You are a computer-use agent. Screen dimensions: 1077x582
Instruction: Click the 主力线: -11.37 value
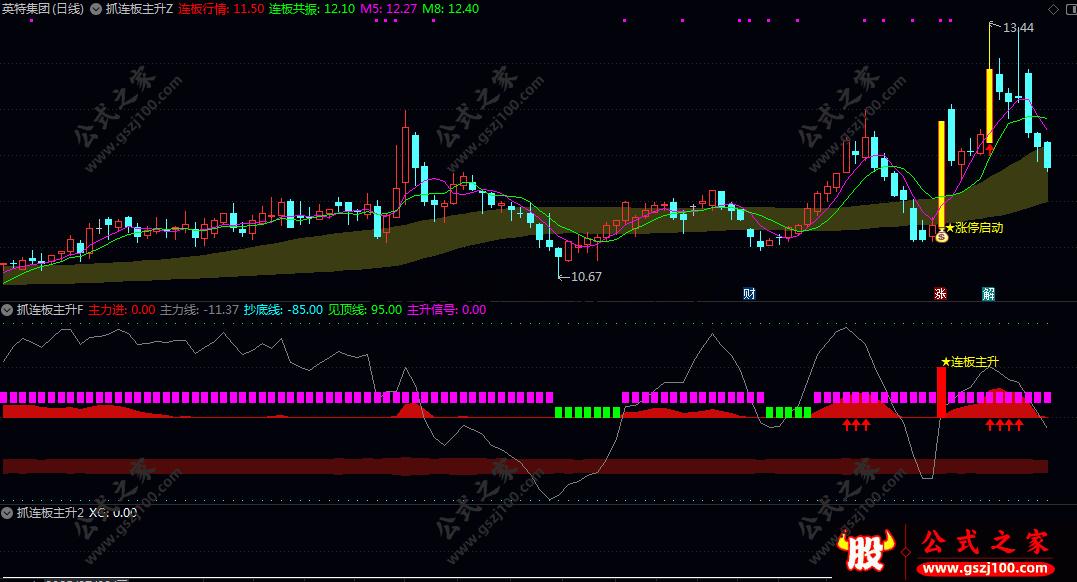tap(199, 310)
